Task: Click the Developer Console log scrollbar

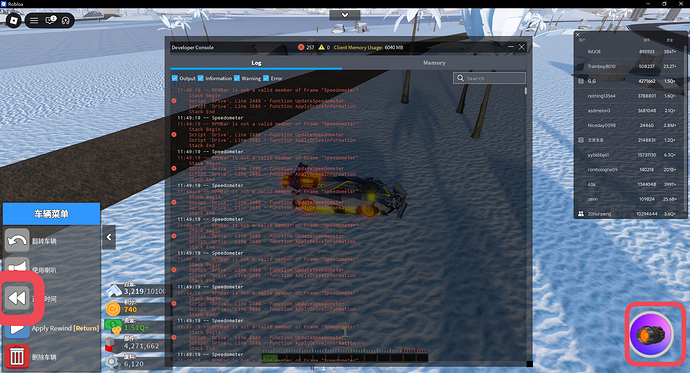Action: [x=525, y=91]
